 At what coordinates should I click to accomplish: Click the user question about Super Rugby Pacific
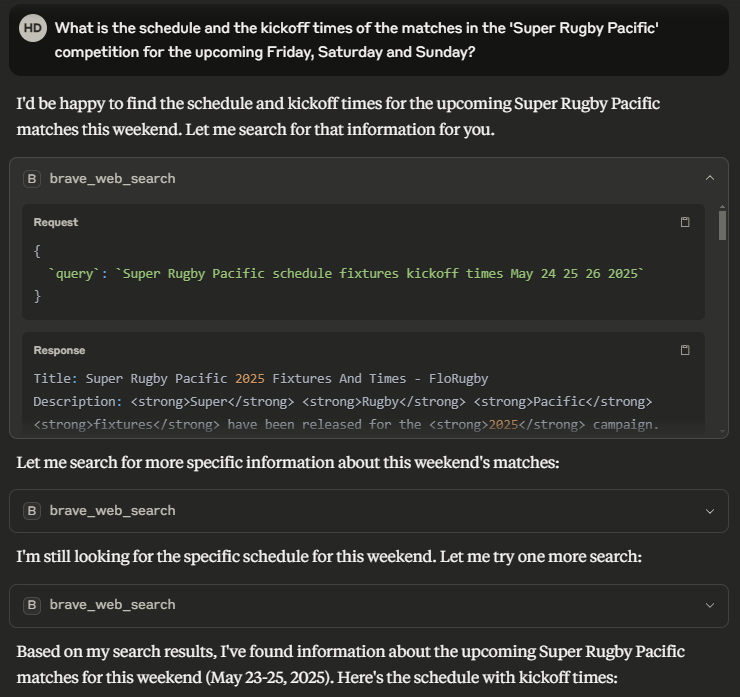[356, 40]
